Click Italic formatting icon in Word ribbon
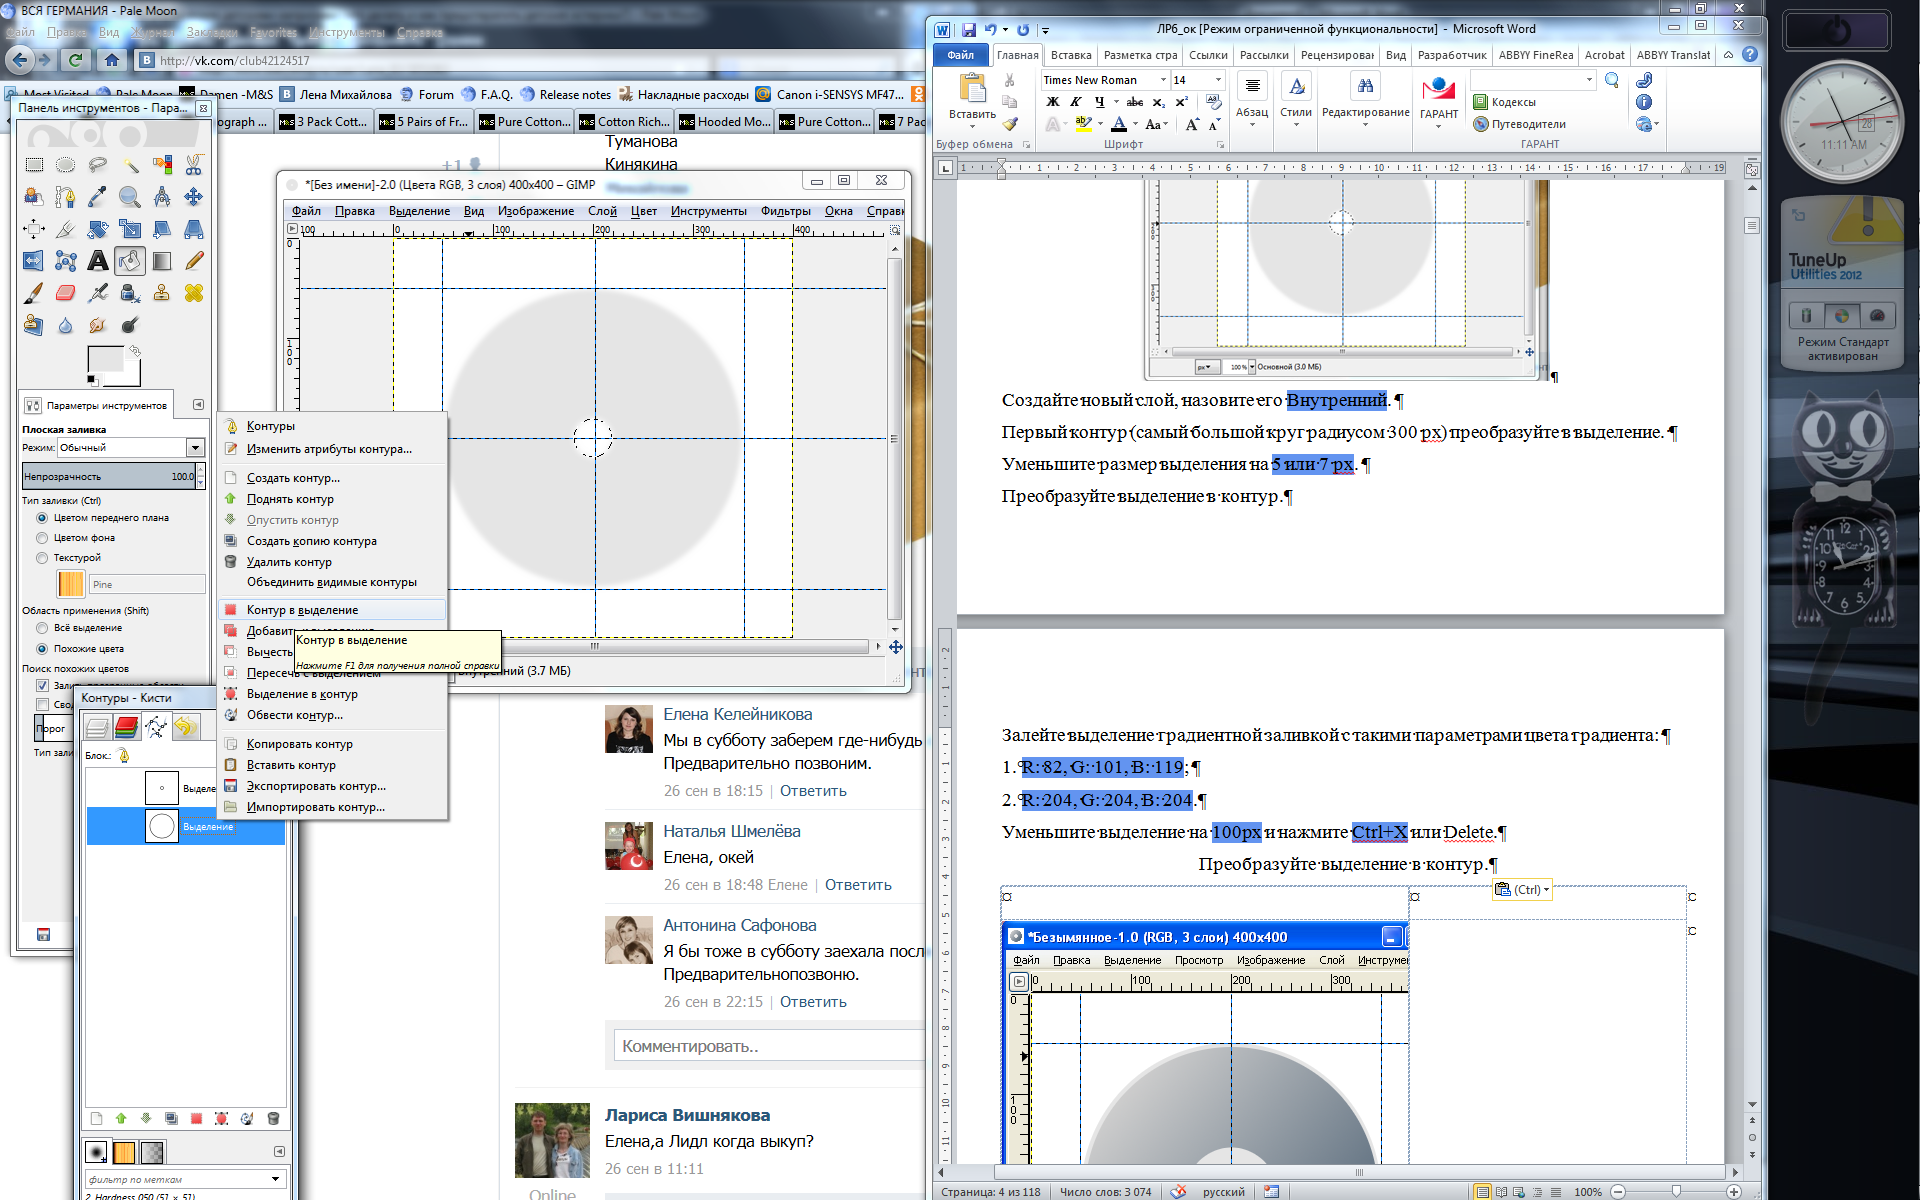Screen dimensions: 1920x1200 (1075, 102)
